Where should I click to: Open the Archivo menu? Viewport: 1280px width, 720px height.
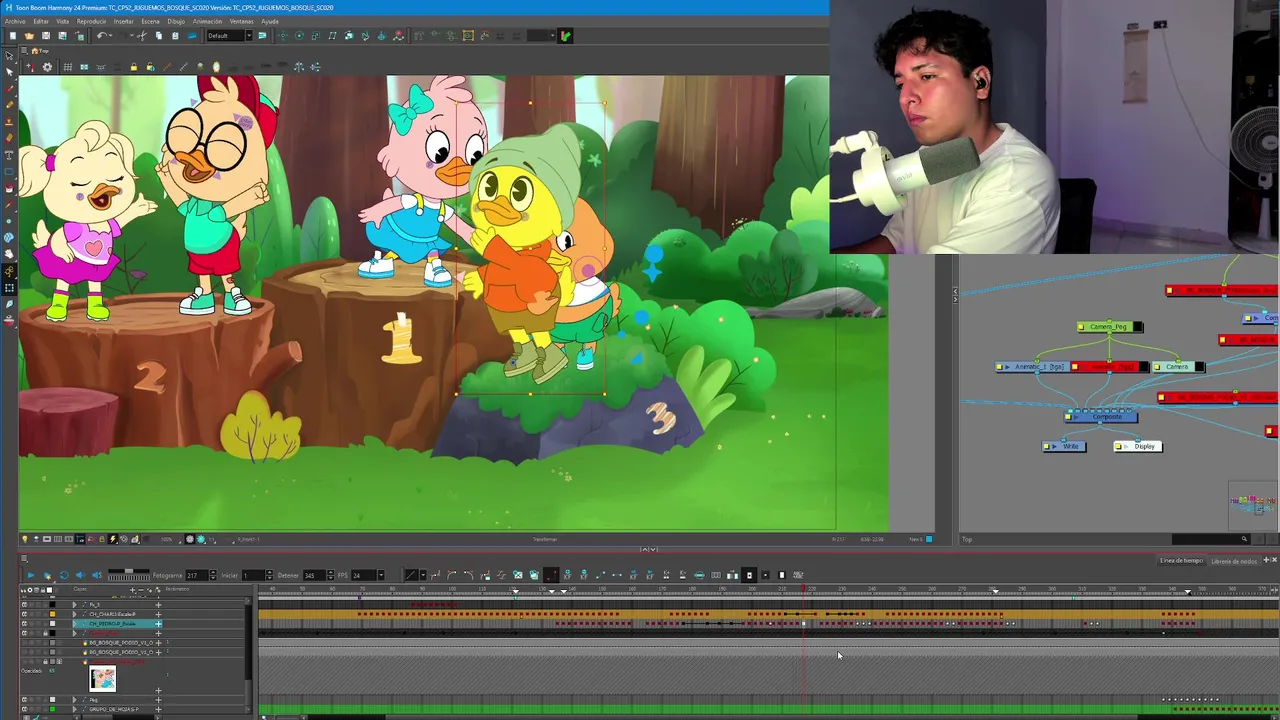[x=15, y=21]
